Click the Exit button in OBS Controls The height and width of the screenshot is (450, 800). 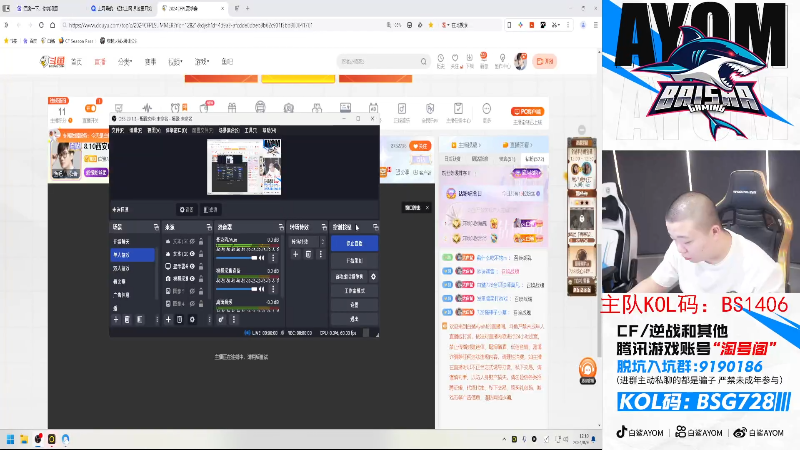click(355, 319)
